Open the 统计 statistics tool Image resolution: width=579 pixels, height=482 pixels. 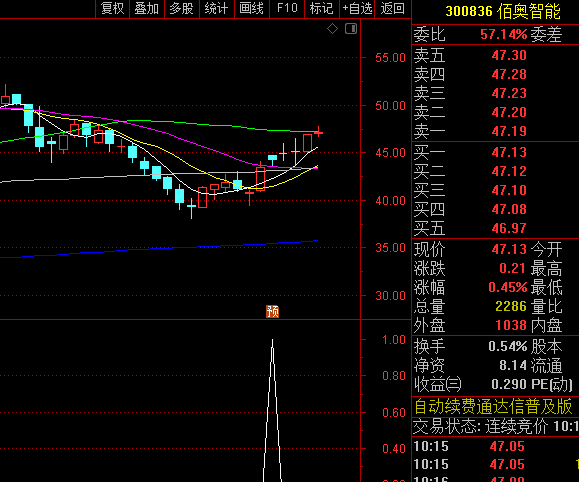[x=216, y=8]
